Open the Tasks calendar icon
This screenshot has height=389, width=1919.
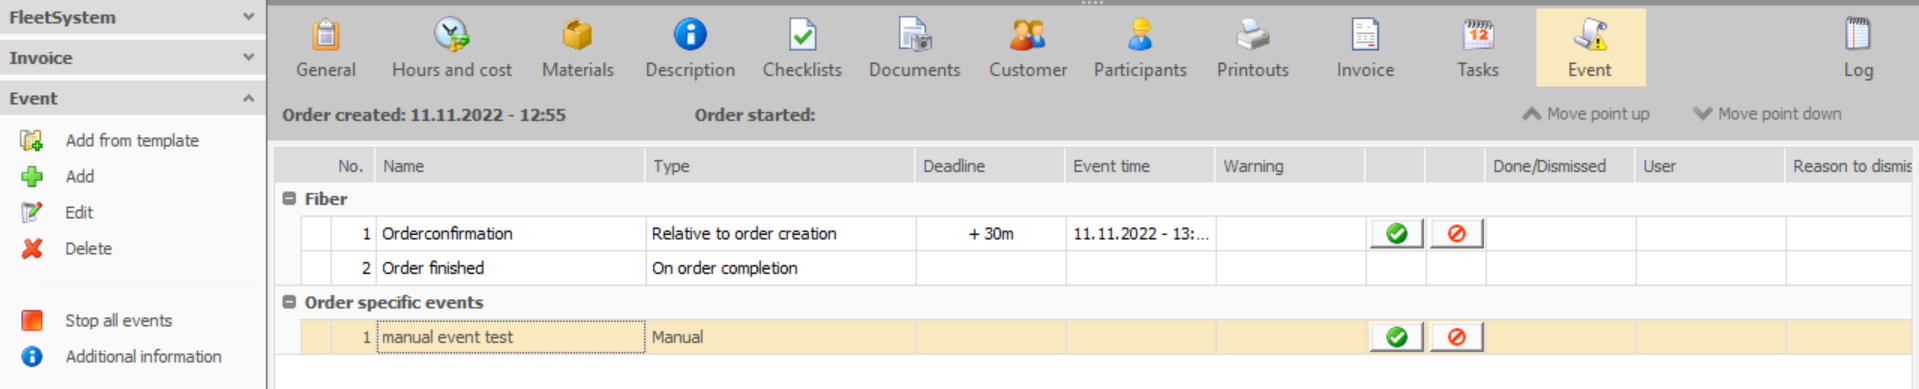click(x=1478, y=35)
